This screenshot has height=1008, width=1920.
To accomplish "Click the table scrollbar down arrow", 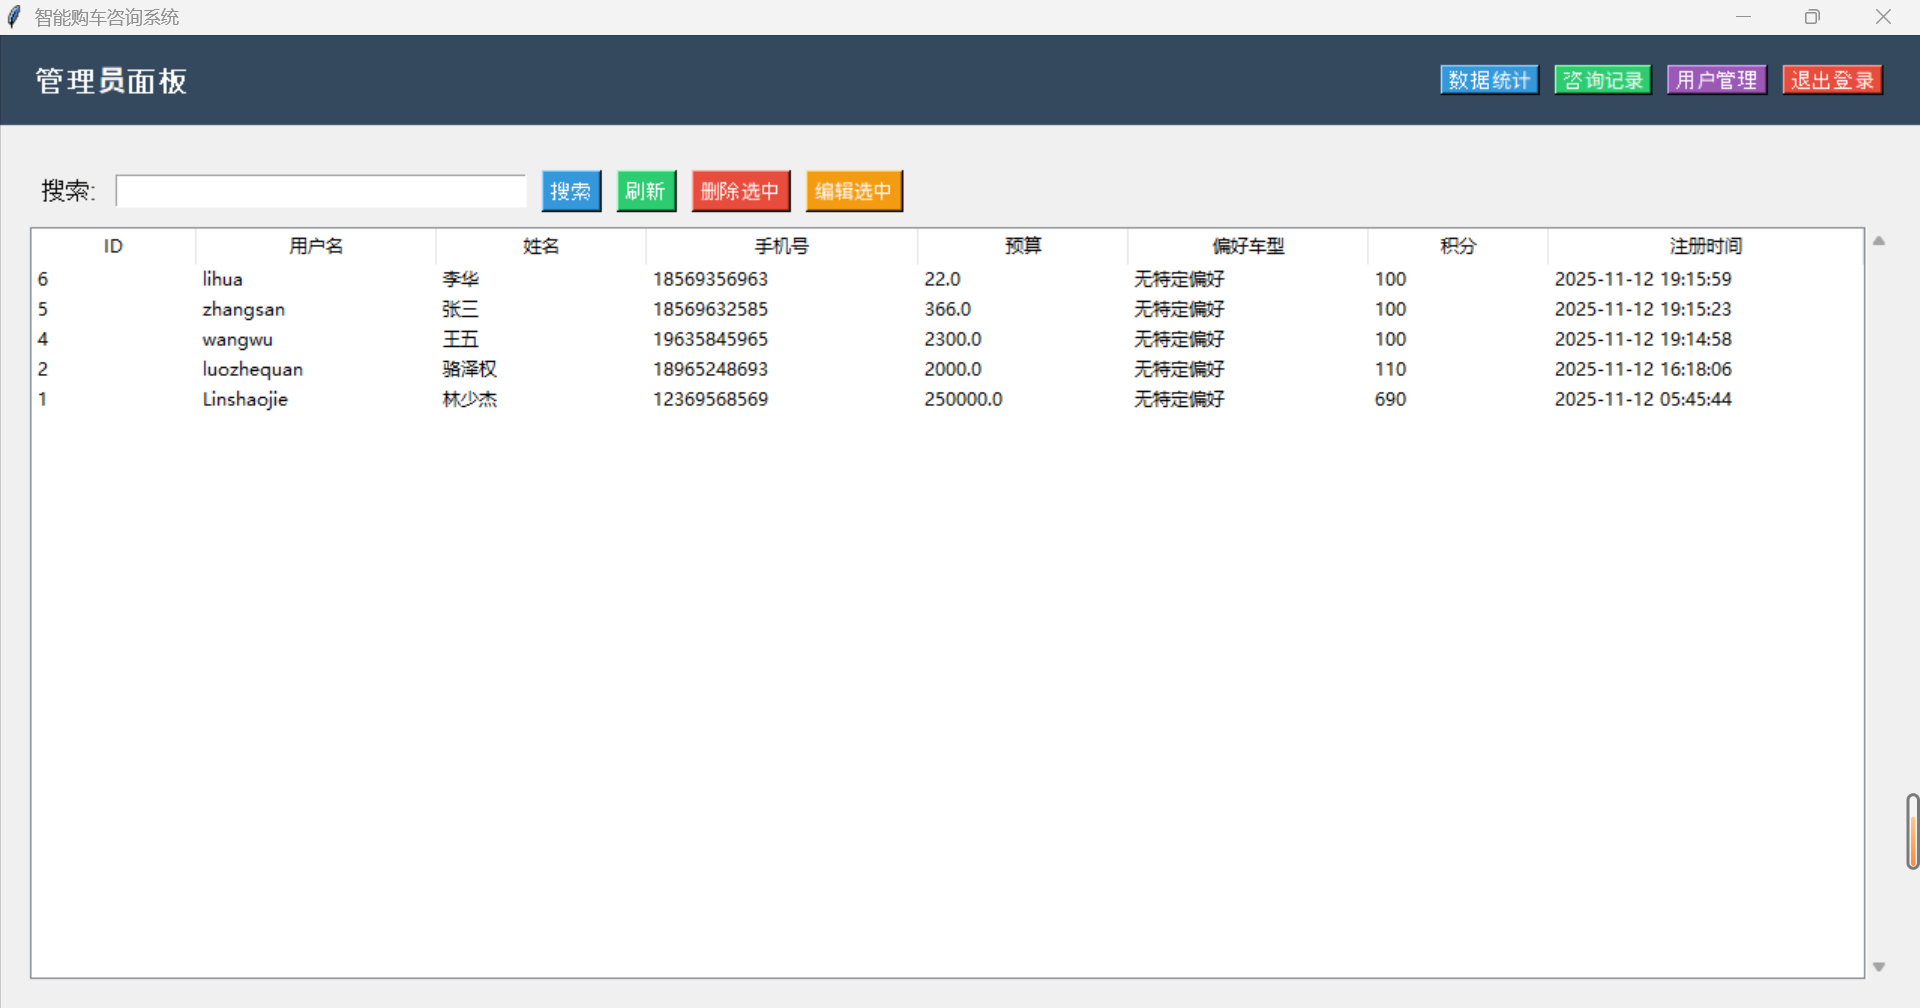I will [1879, 967].
